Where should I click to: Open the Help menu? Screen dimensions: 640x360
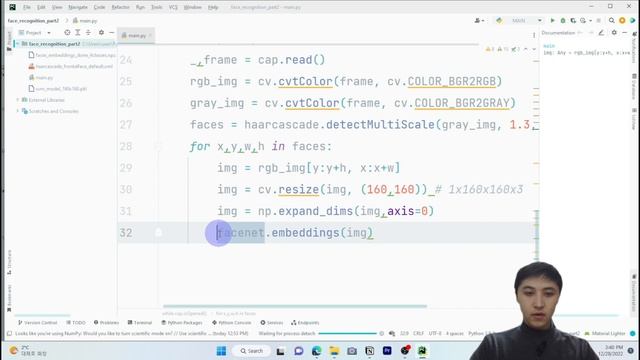click(213, 7)
